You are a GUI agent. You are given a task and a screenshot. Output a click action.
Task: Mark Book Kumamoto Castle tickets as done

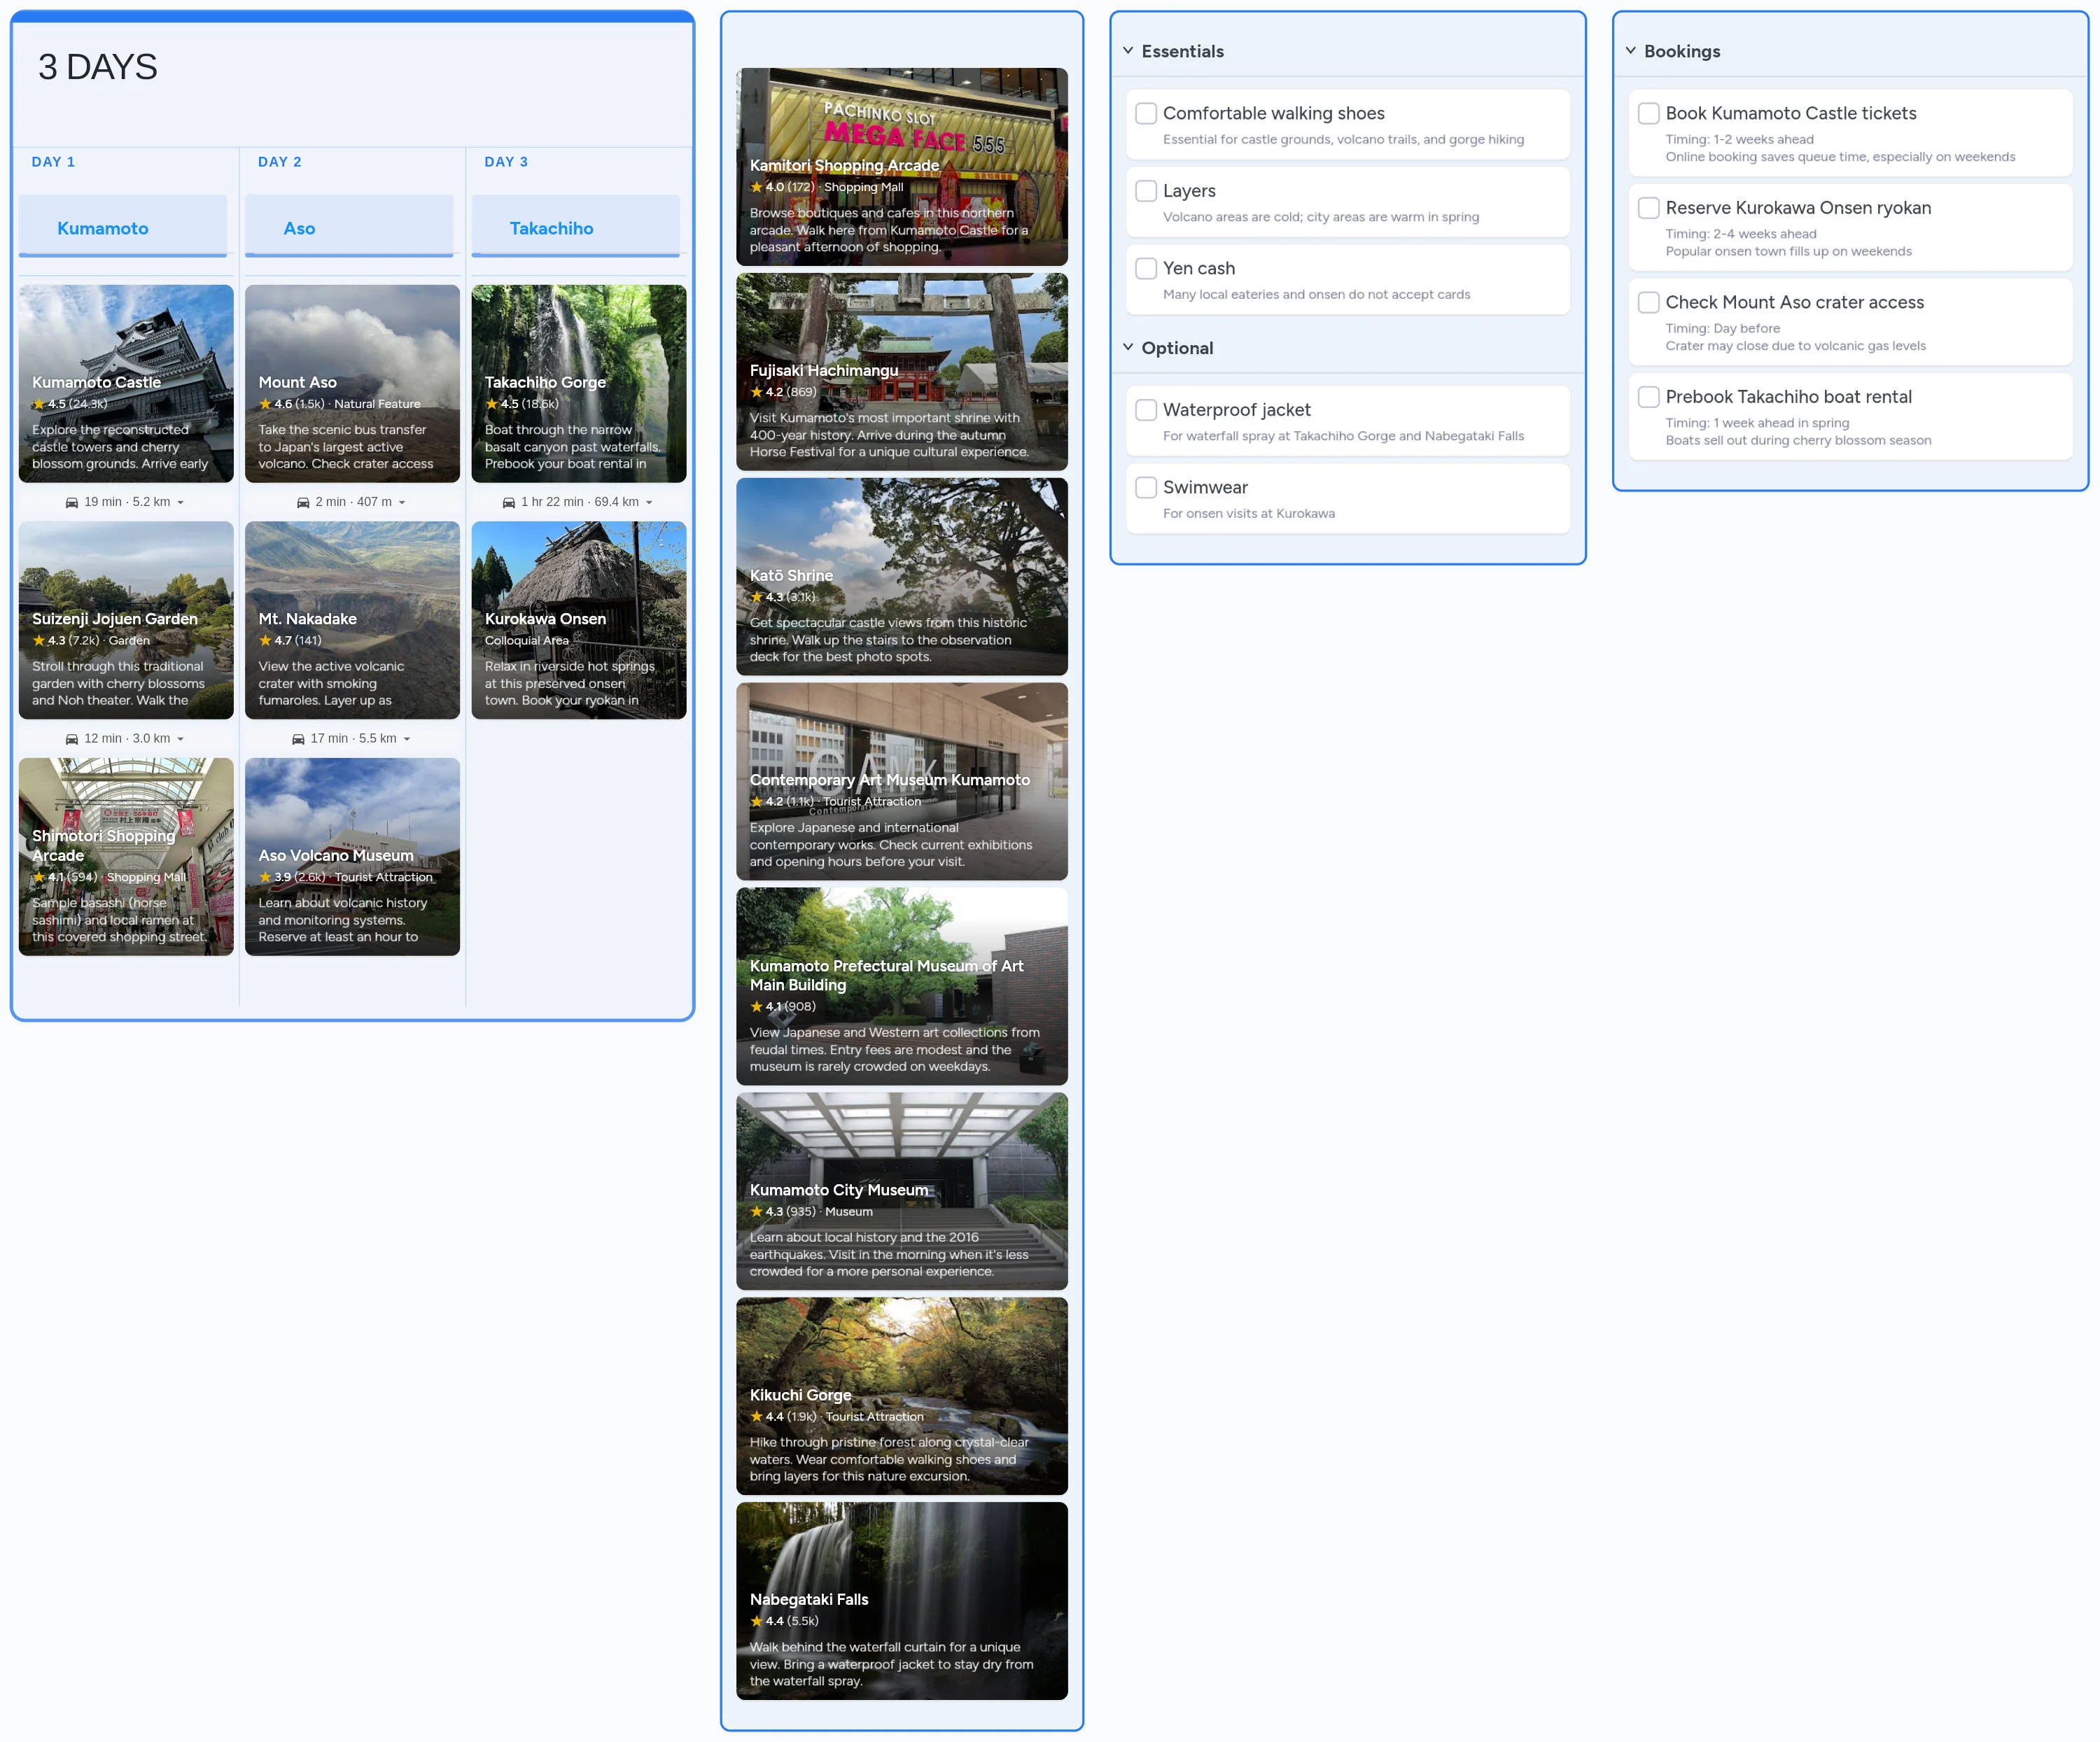tap(1648, 113)
